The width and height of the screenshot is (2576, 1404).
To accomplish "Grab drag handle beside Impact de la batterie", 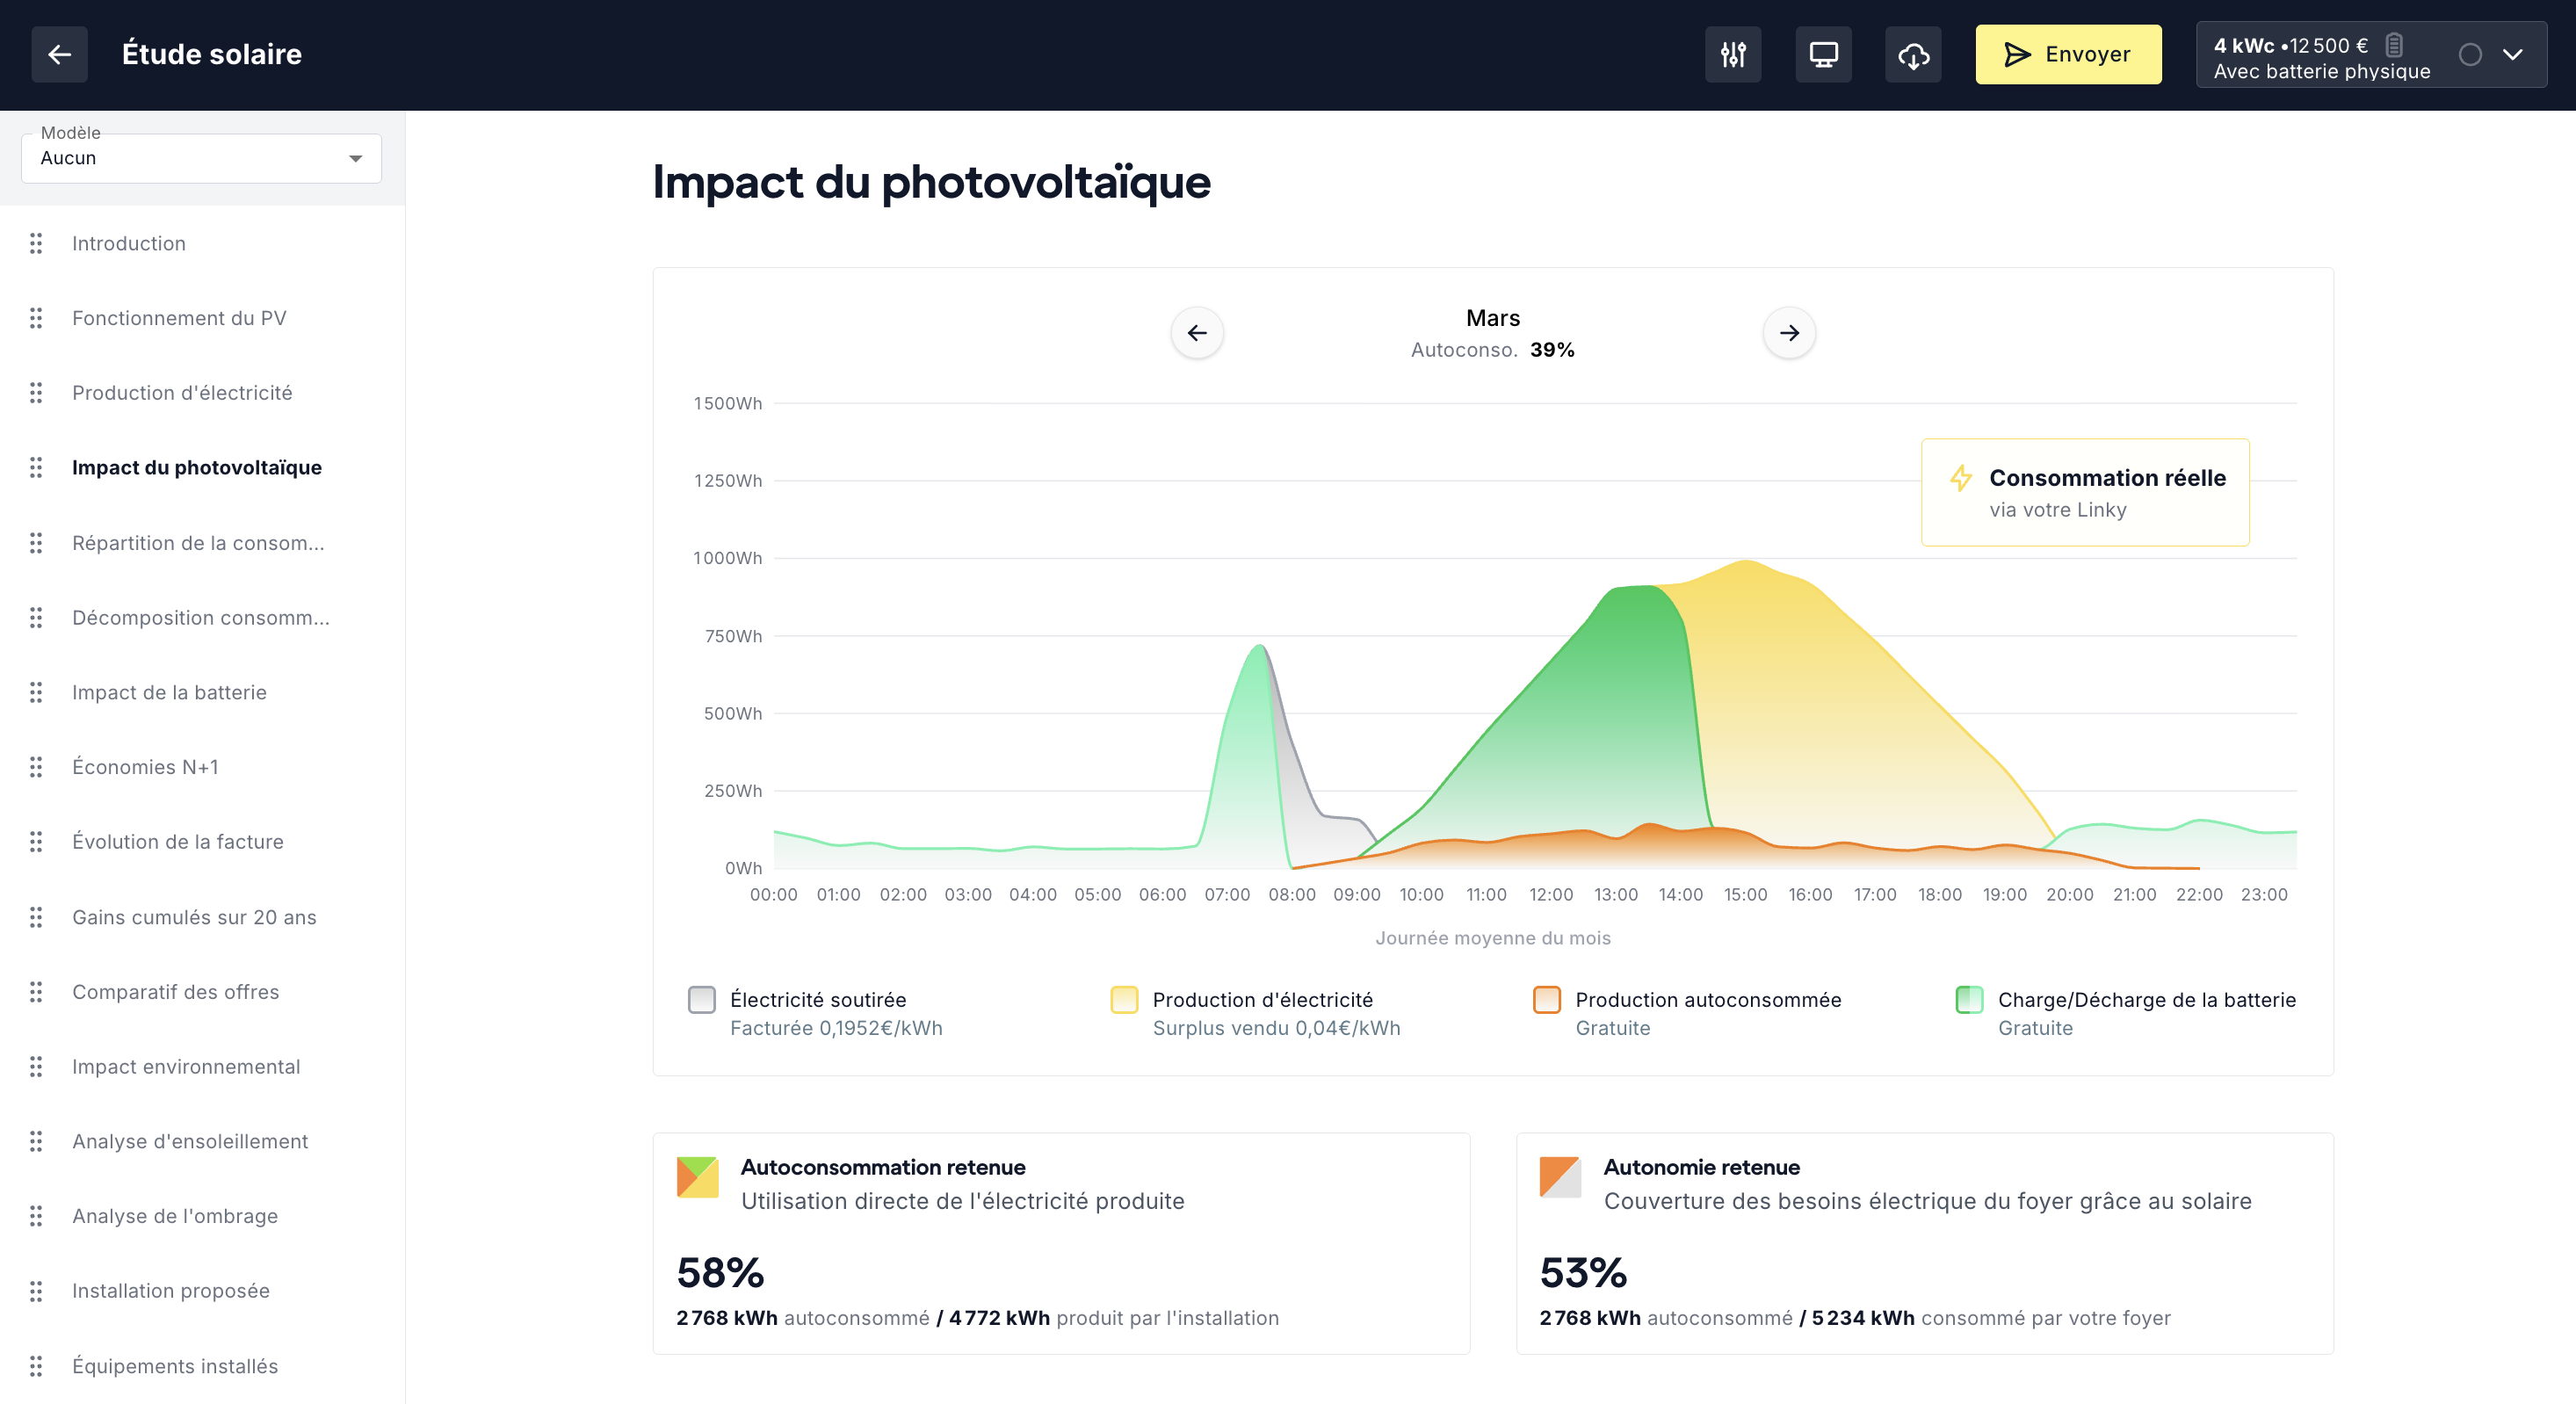I will coord(36,692).
